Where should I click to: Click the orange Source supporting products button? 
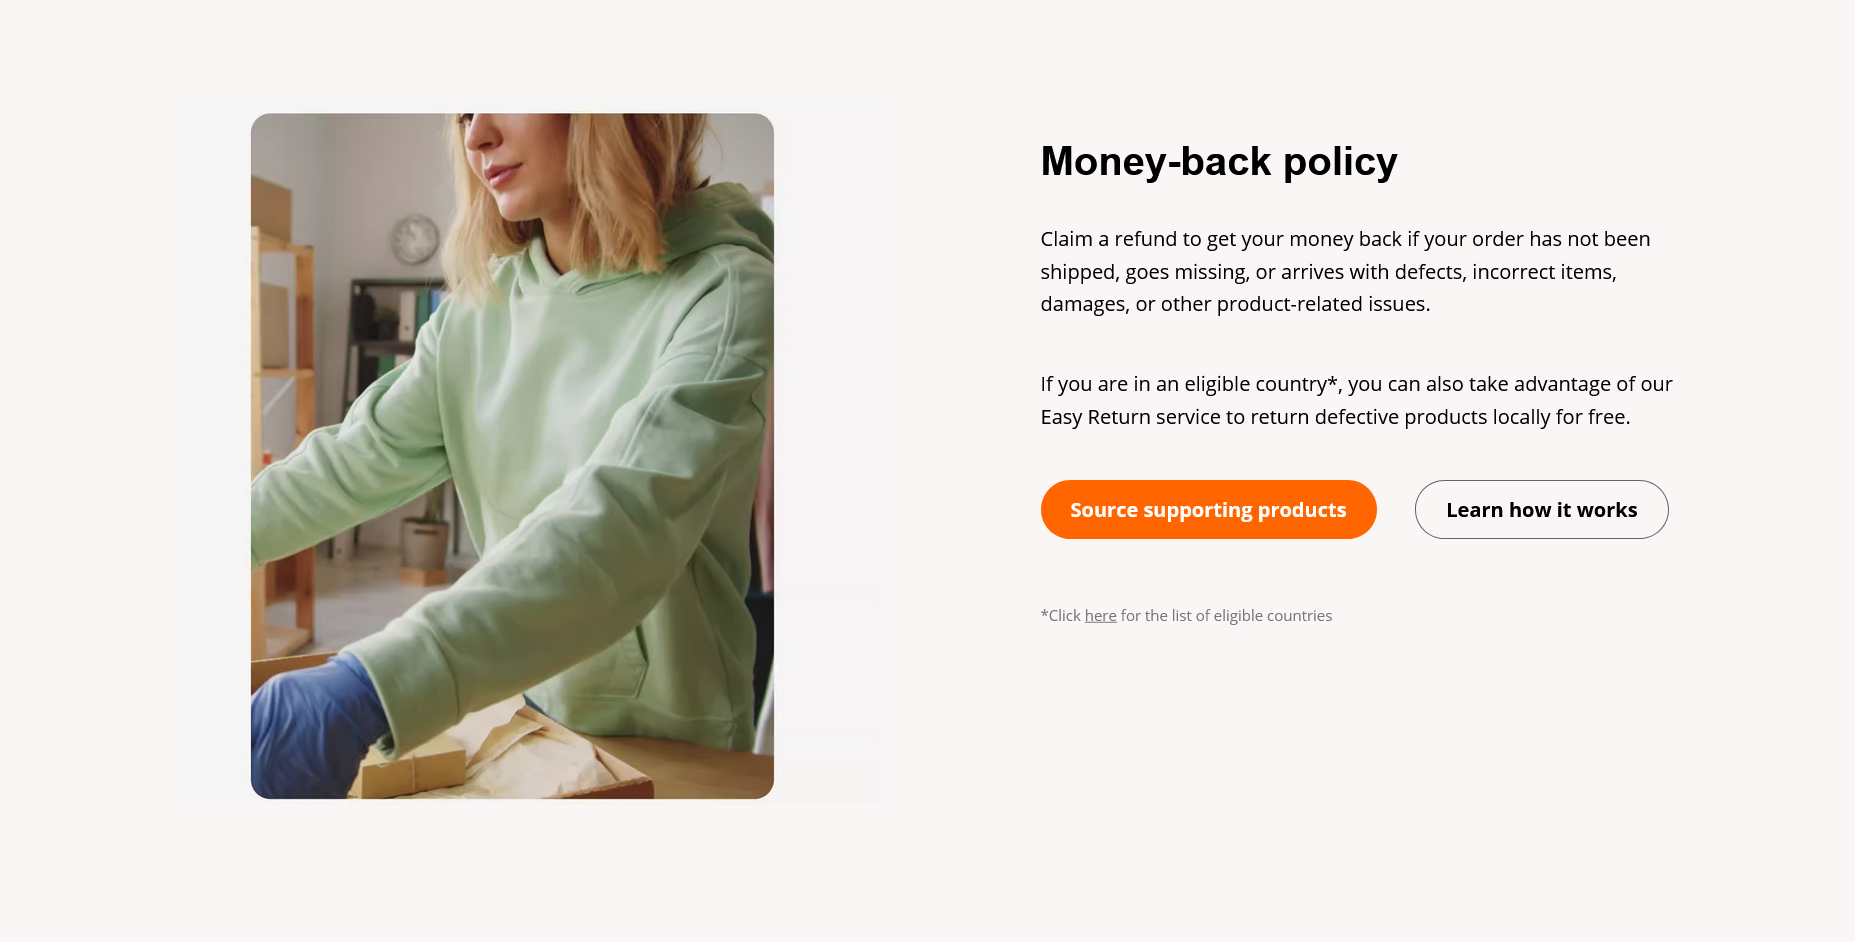1208,509
